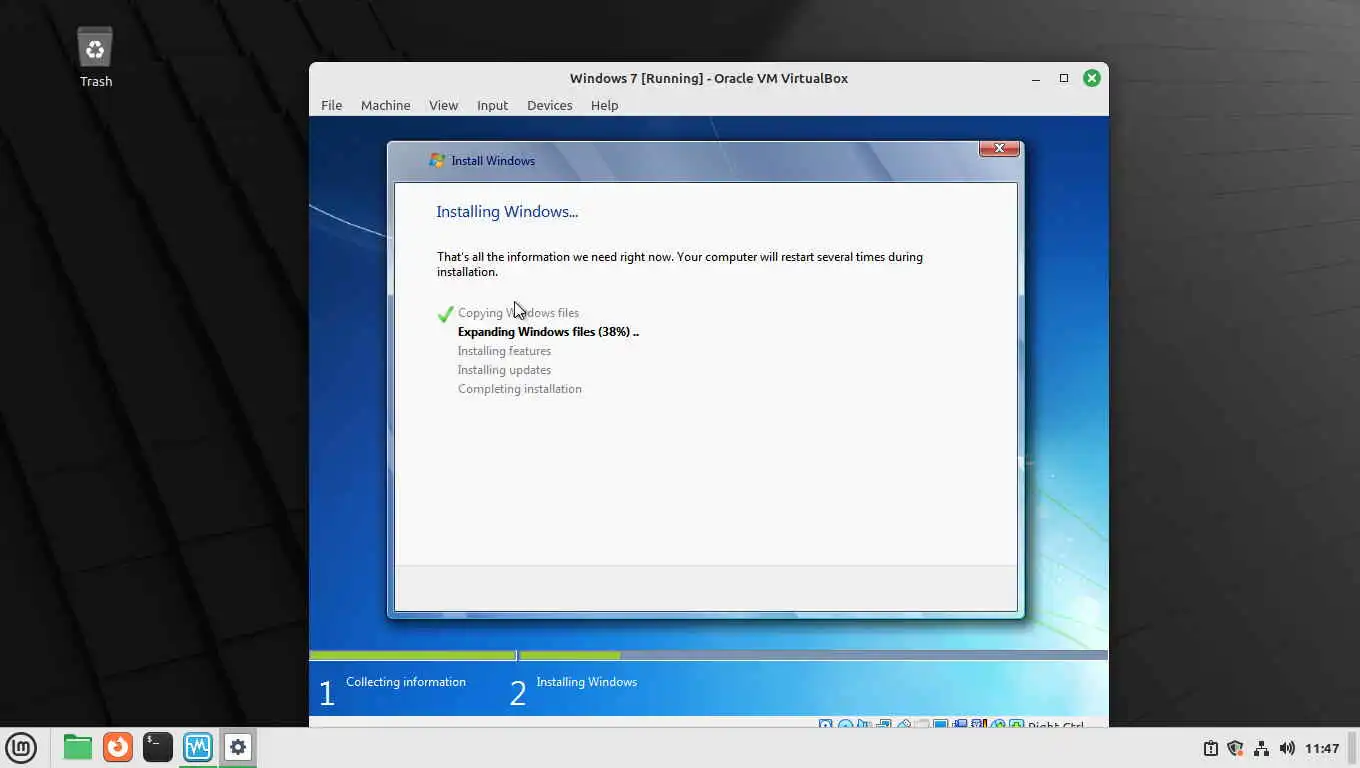Open the network connections tray icon
This screenshot has width=1360, height=768.
pos(1261,748)
